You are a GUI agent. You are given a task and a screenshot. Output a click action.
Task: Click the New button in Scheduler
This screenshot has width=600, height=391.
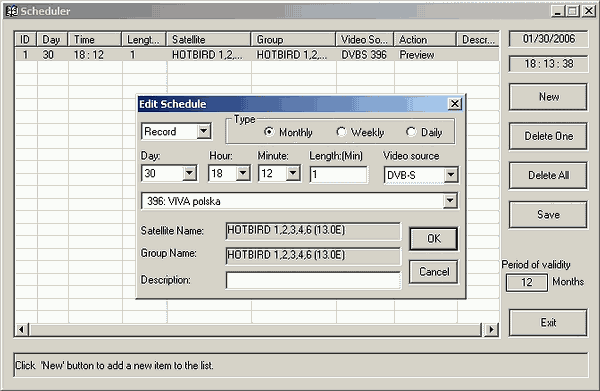548,97
